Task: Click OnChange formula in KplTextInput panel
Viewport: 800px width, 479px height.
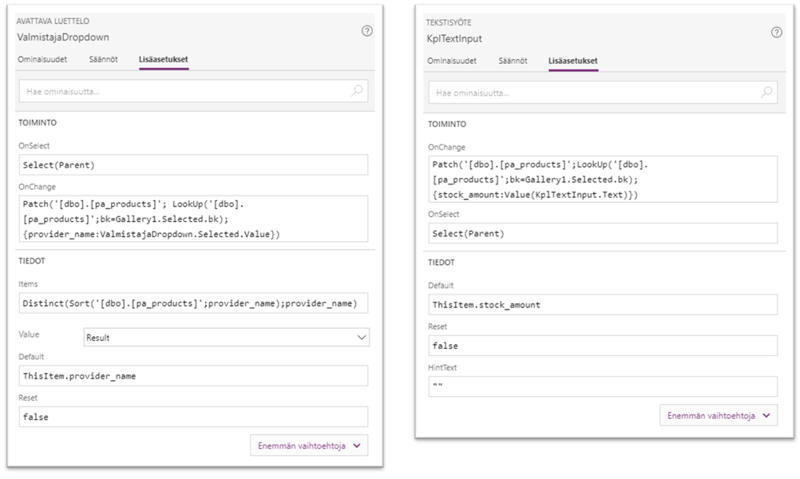Action: point(603,179)
